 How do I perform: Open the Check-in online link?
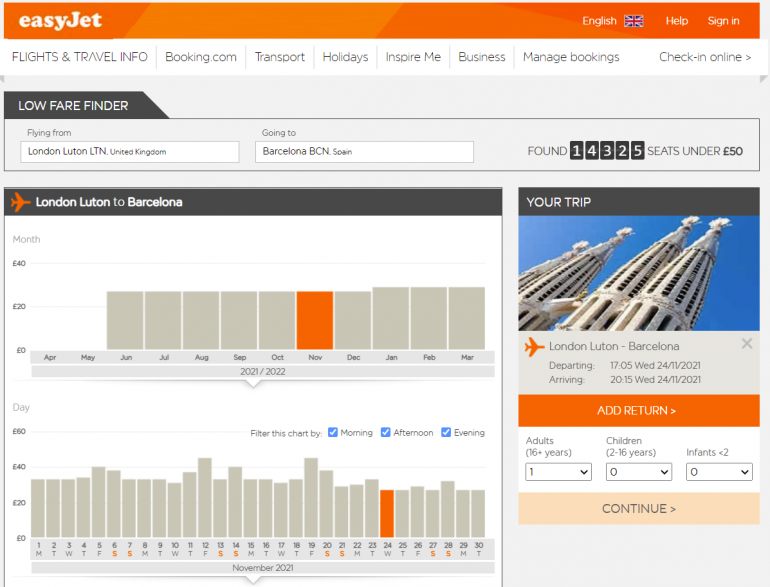pos(704,57)
